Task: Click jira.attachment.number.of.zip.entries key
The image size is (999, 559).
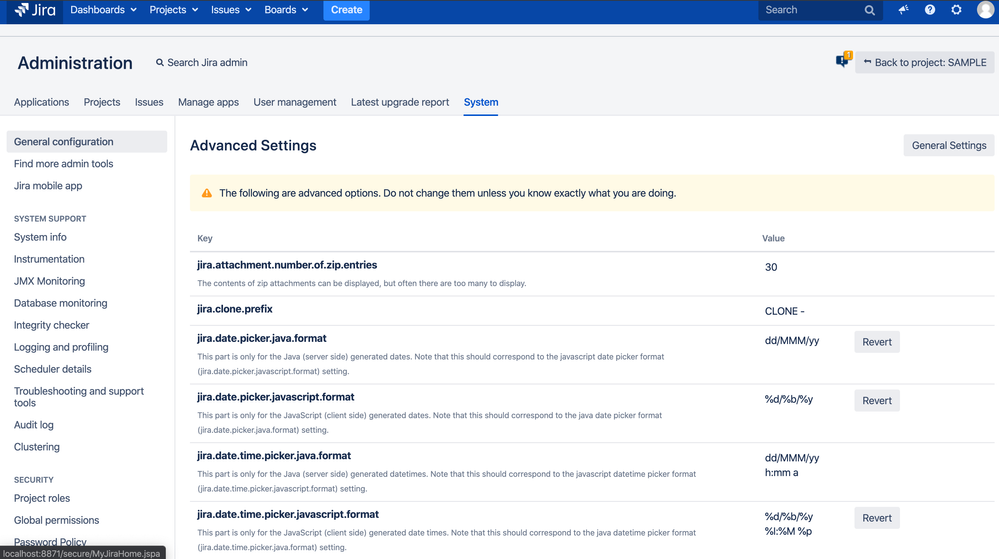Action: pyautogui.click(x=287, y=265)
